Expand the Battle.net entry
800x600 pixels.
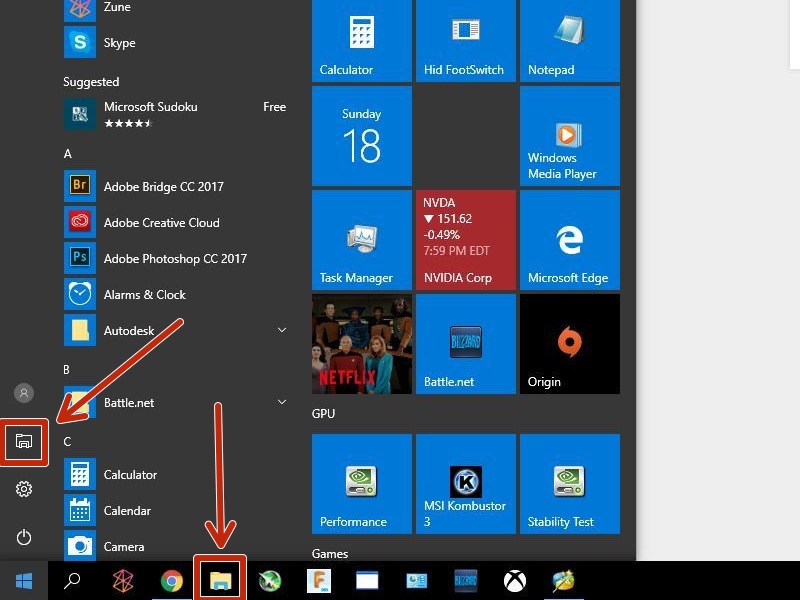pos(281,402)
